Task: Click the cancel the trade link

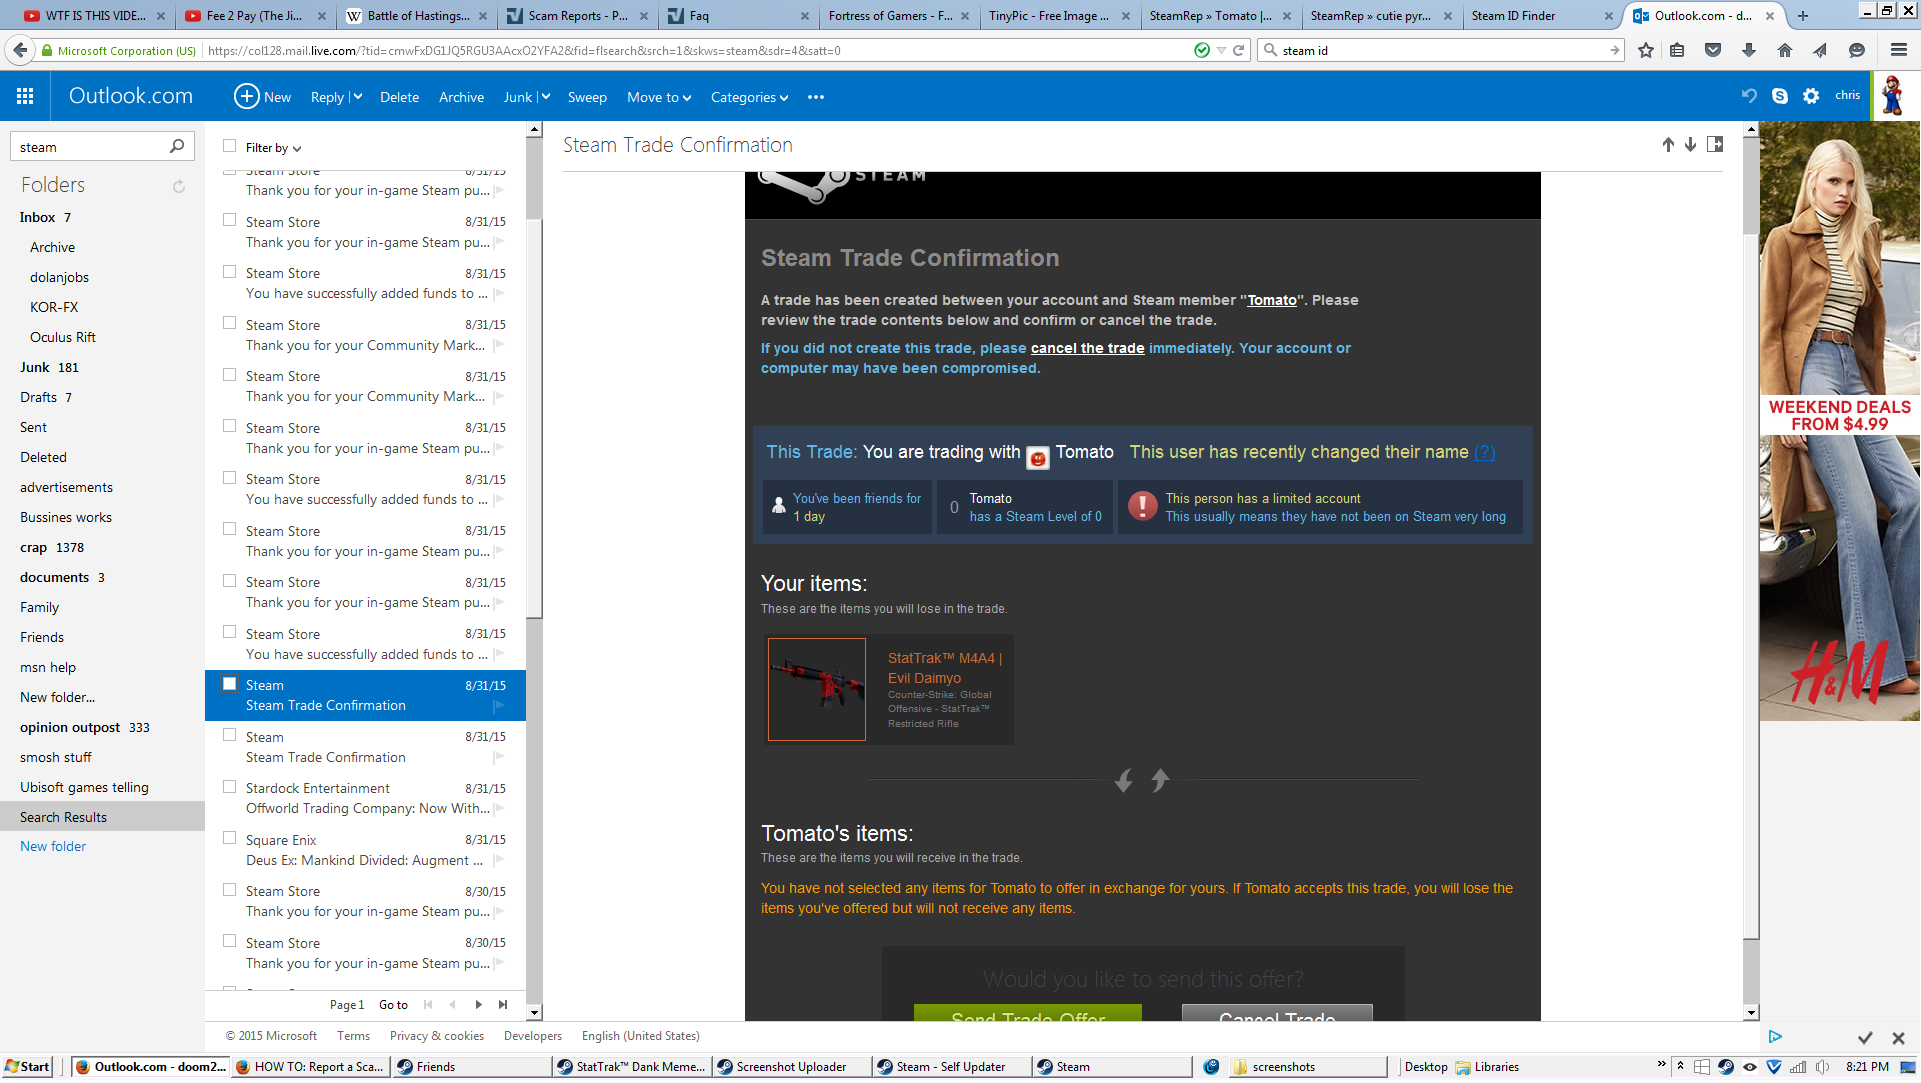Action: [x=1087, y=348]
